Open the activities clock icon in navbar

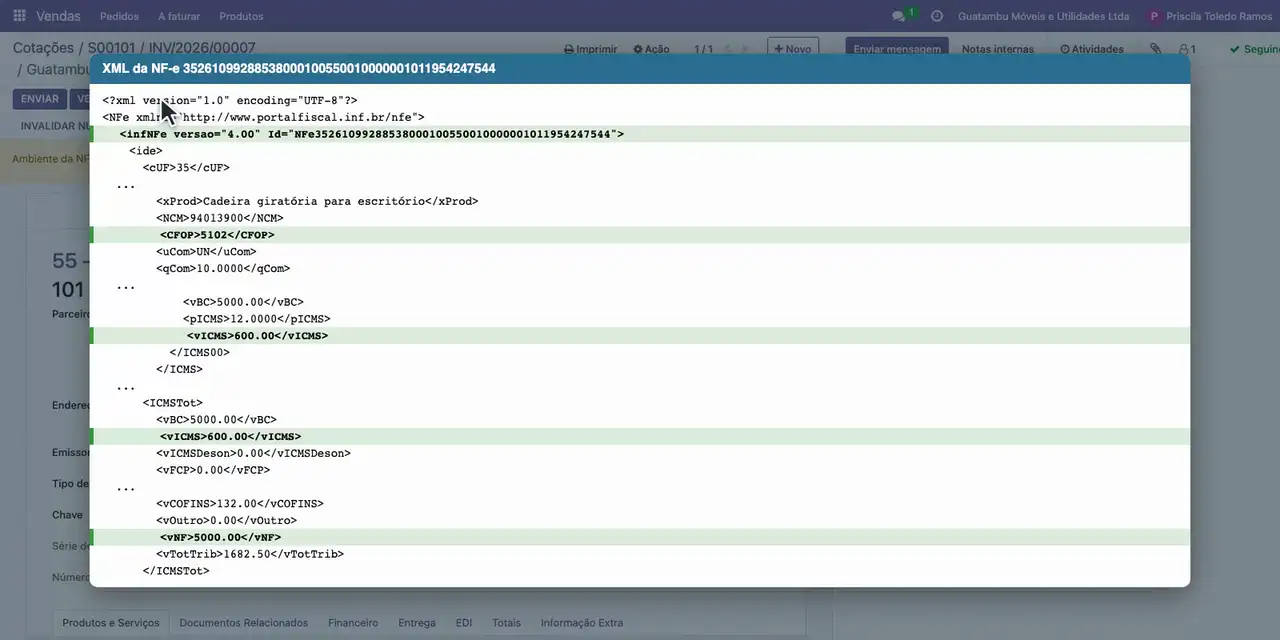[x=937, y=16]
